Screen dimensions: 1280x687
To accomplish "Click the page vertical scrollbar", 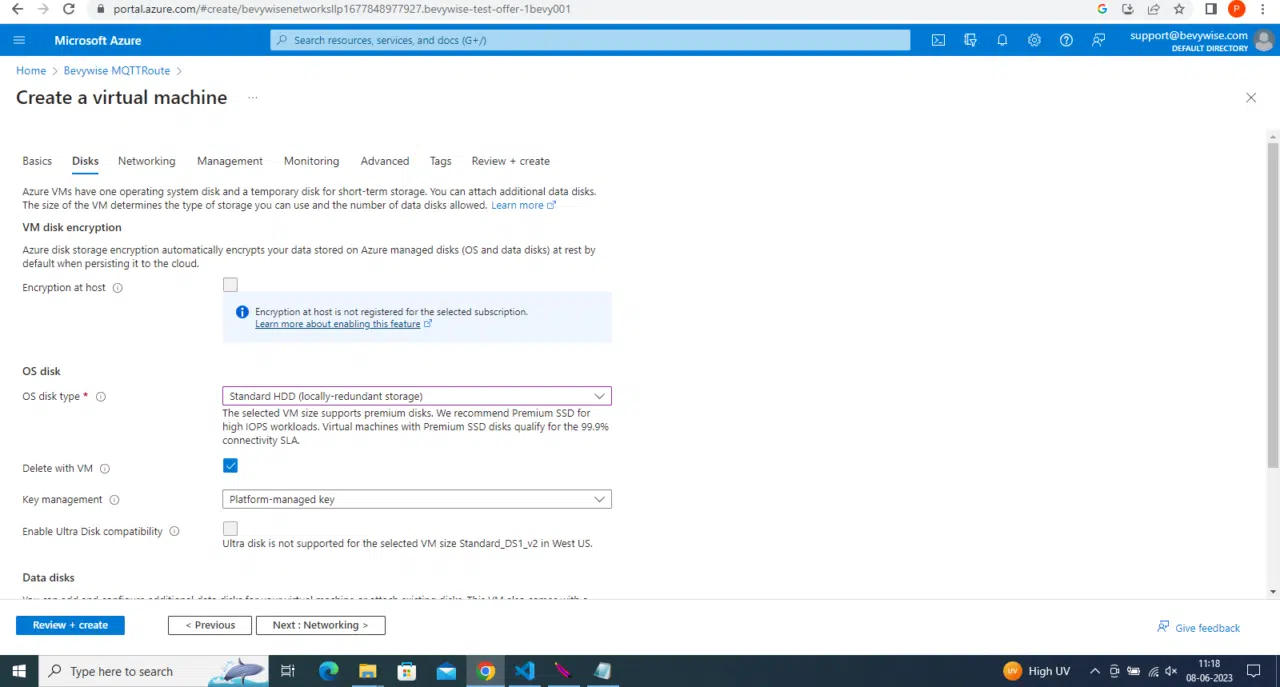I will (1273, 305).
